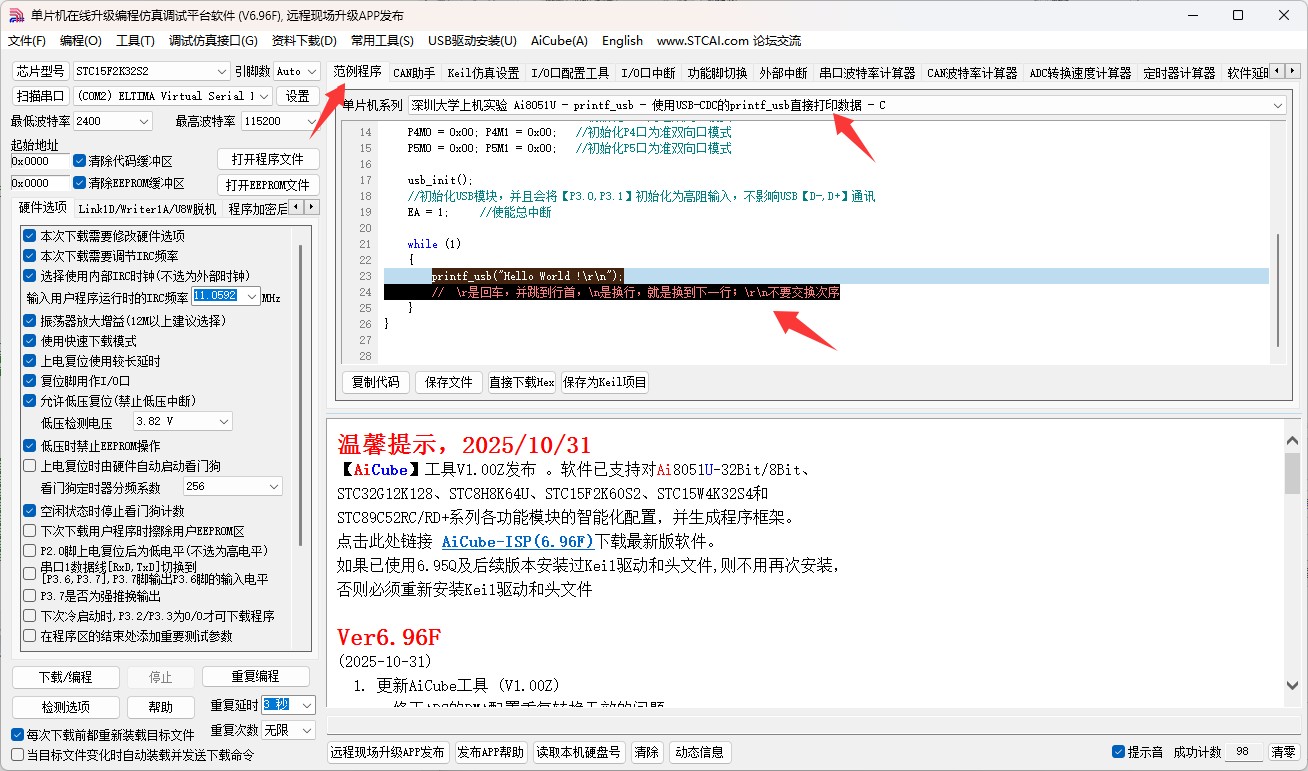Check 上电复位时由硬件自动启动看门狗 option
The height and width of the screenshot is (771, 1308).
[31, 465]
